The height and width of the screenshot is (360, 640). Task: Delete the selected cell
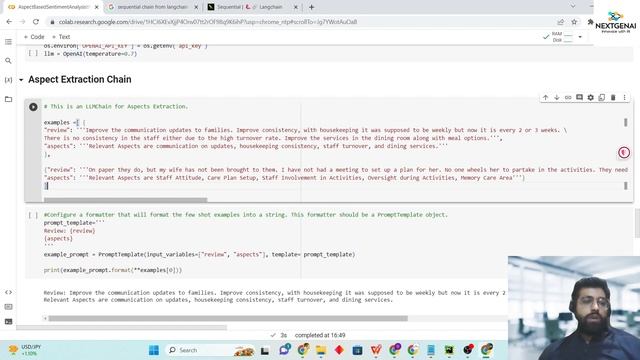click(613, 98)
